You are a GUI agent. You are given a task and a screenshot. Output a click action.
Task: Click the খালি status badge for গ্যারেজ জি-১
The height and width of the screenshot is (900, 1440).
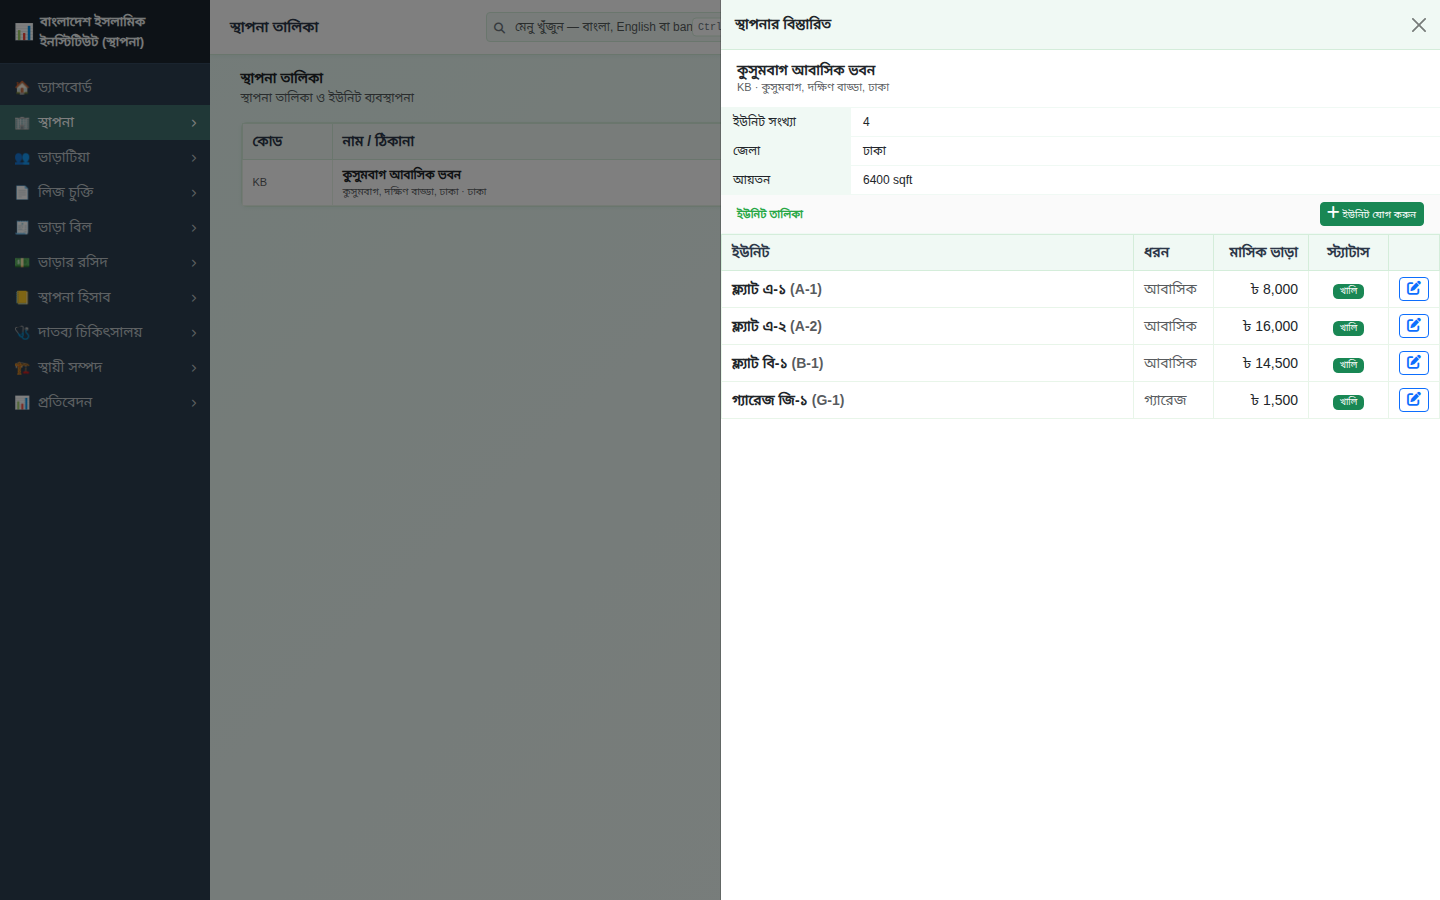point(1348,402)
